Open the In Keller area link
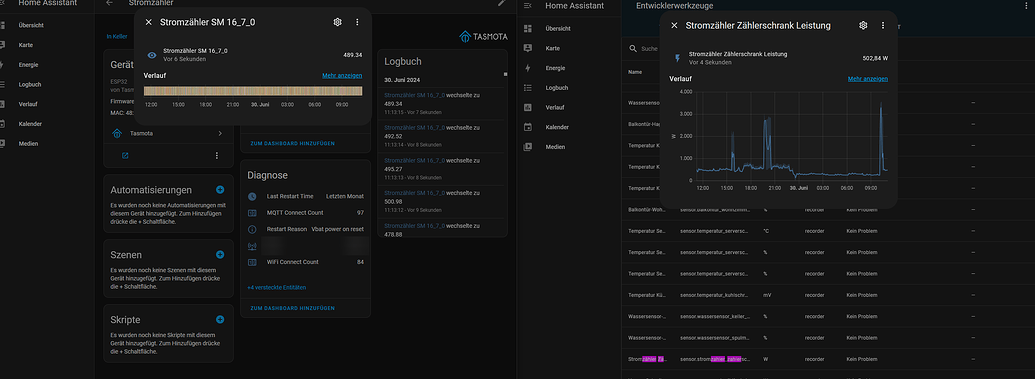The image size is (1035, 379). pos(117,37)
